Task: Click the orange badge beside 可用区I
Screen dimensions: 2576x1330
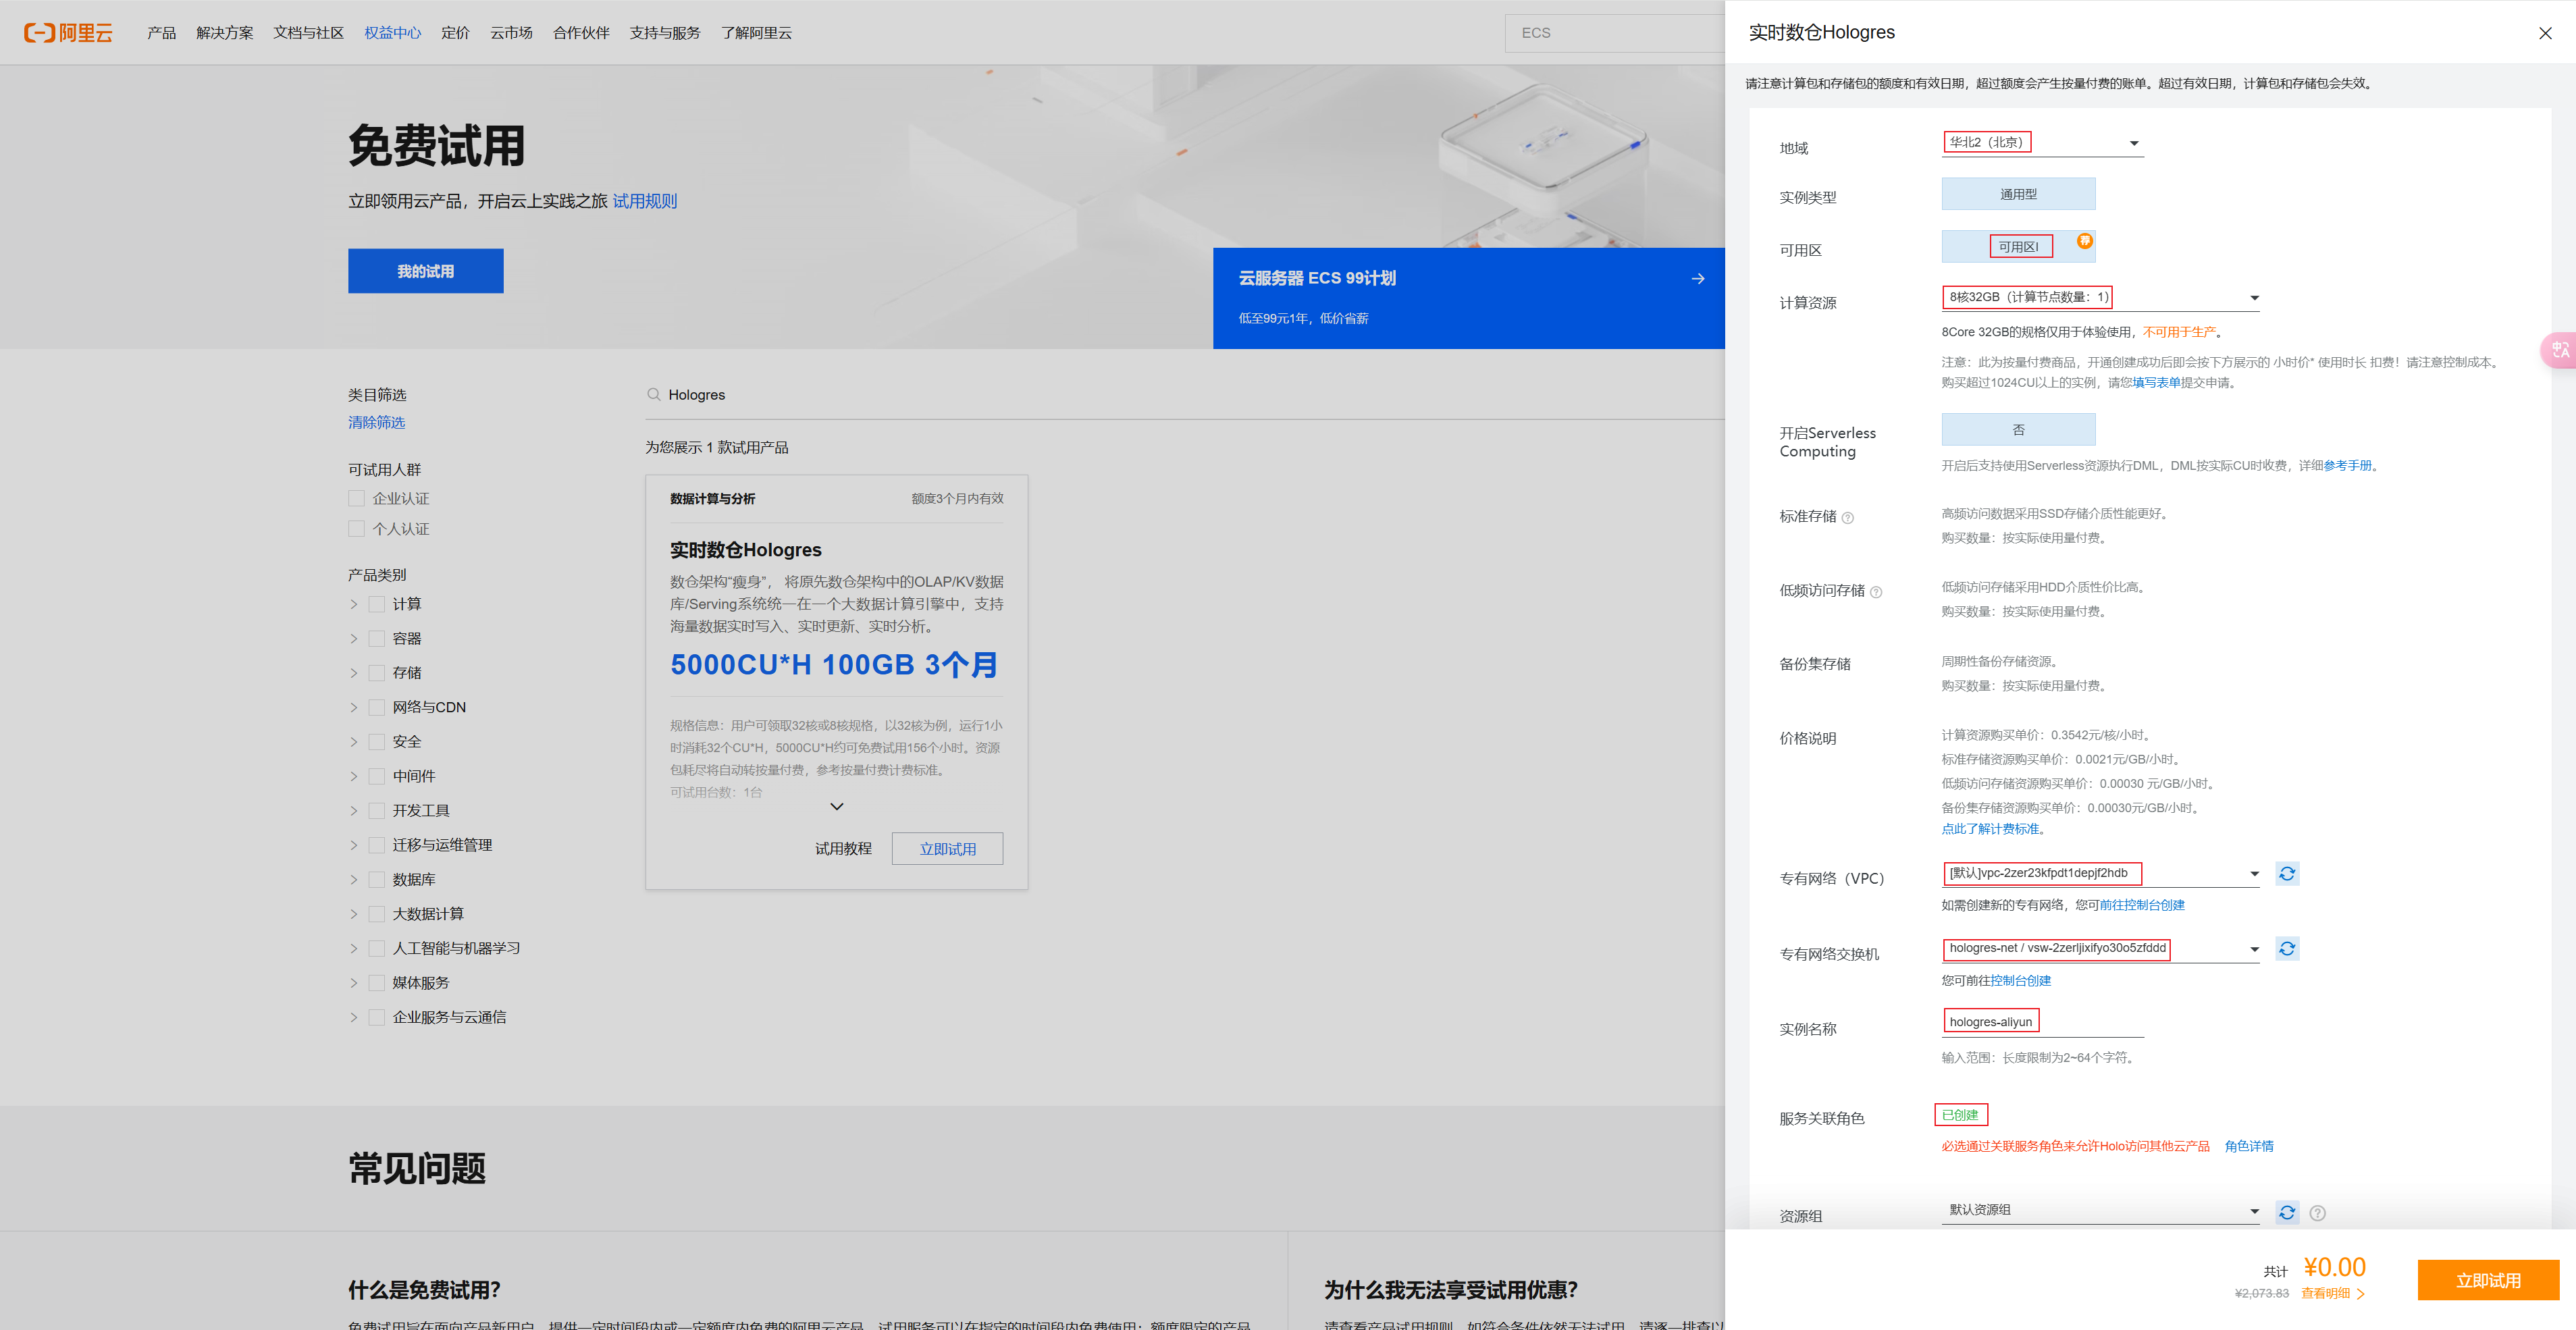Action: (2084, 241)
